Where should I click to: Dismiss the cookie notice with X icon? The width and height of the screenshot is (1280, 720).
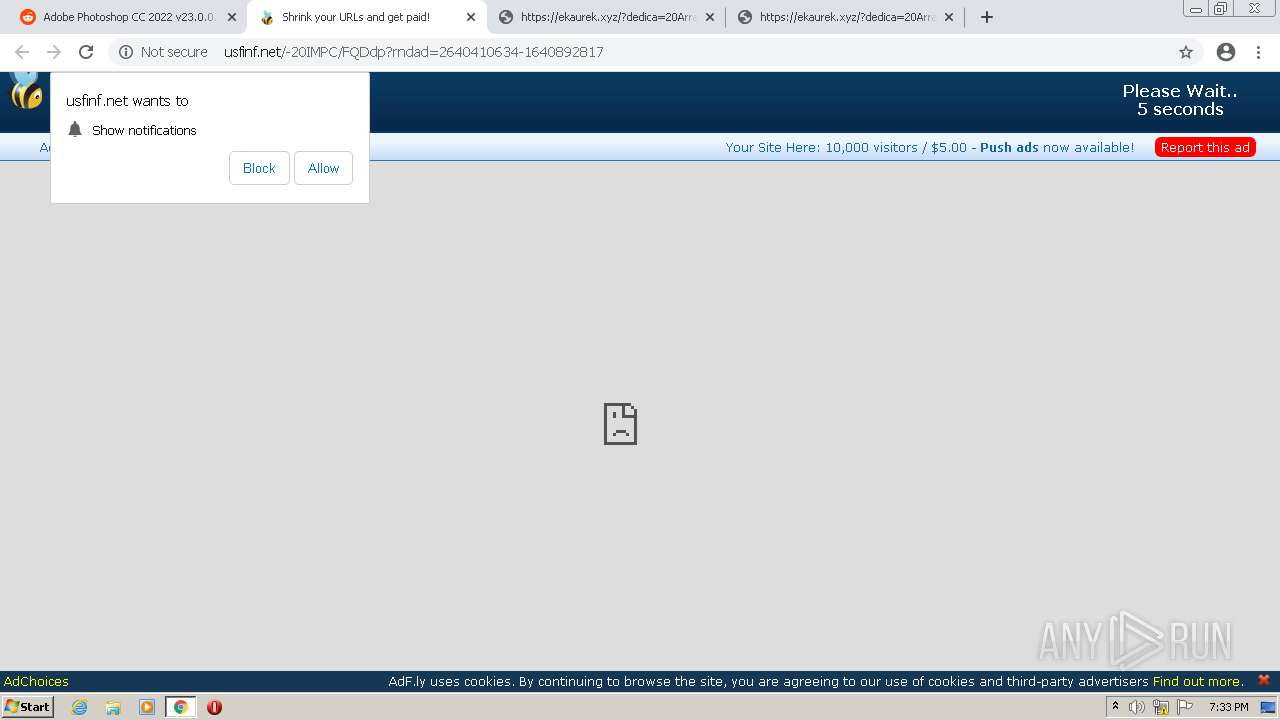pos(1264,680)
